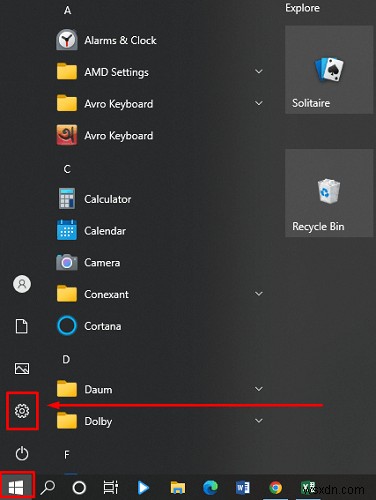Screen dimensions: 376x500
Task: Expand the Conexant folder chevron
Action: pos(259,293)
